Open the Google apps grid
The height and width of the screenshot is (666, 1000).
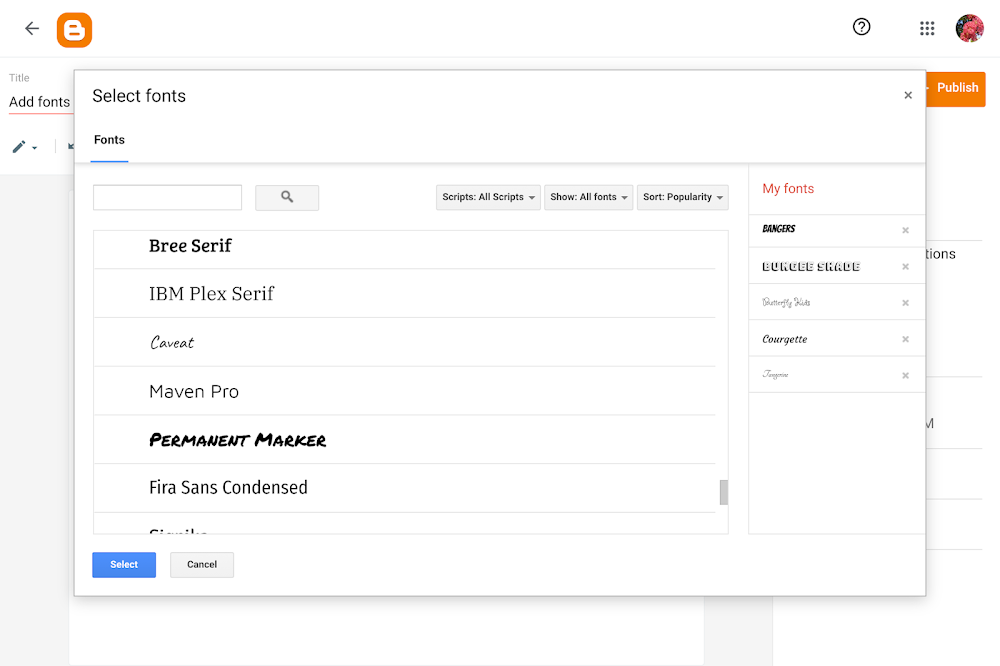tap(927, 28)
